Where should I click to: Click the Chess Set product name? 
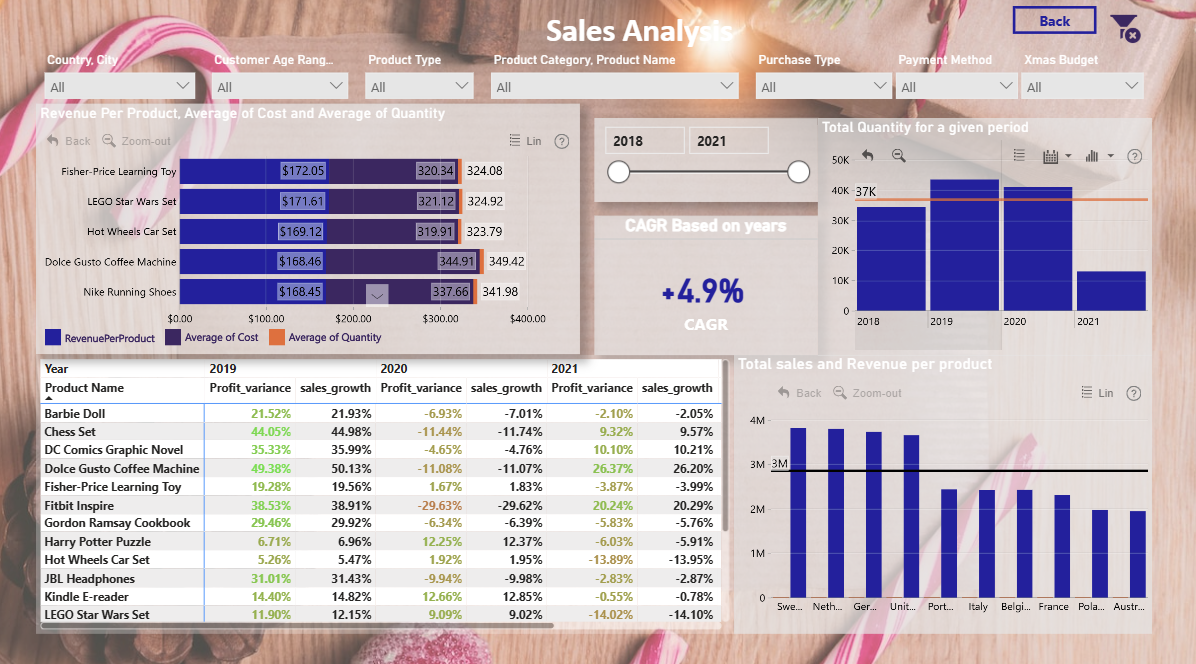point(70,431)
